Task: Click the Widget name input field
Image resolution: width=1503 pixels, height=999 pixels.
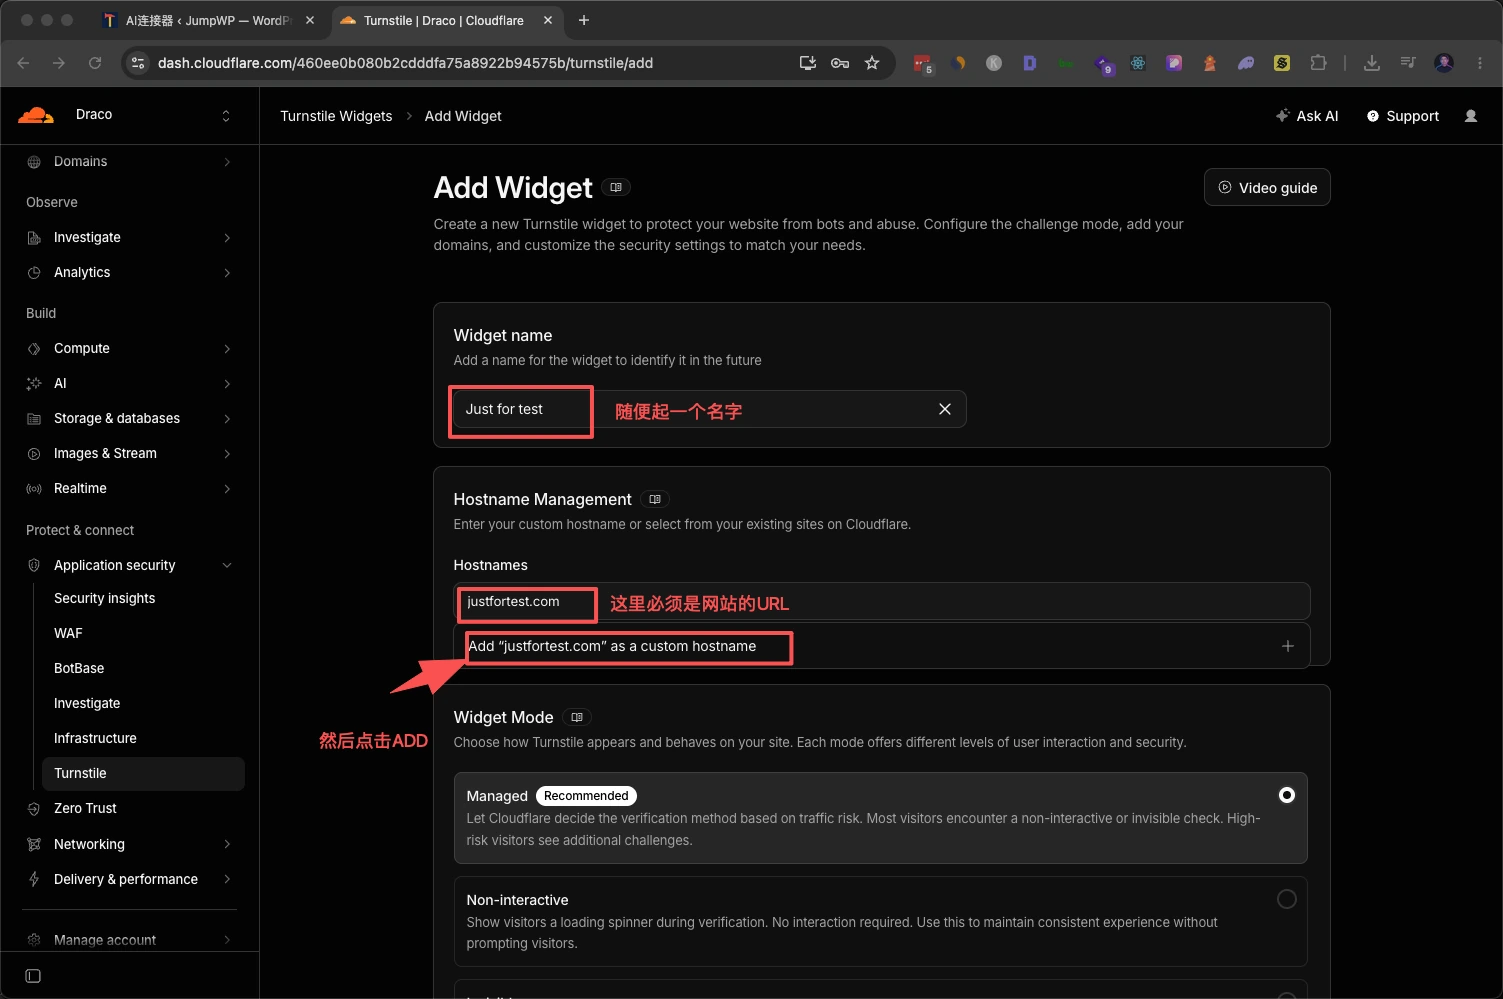Action: pyautogui.click(x=709, y=409)
